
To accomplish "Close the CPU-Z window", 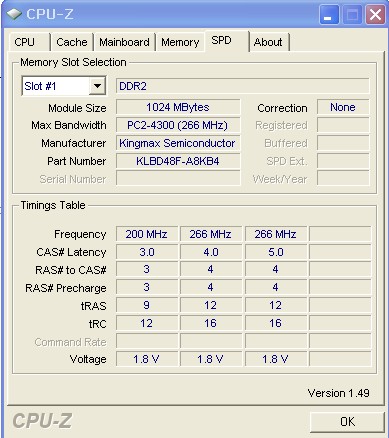I will (375, 14).
